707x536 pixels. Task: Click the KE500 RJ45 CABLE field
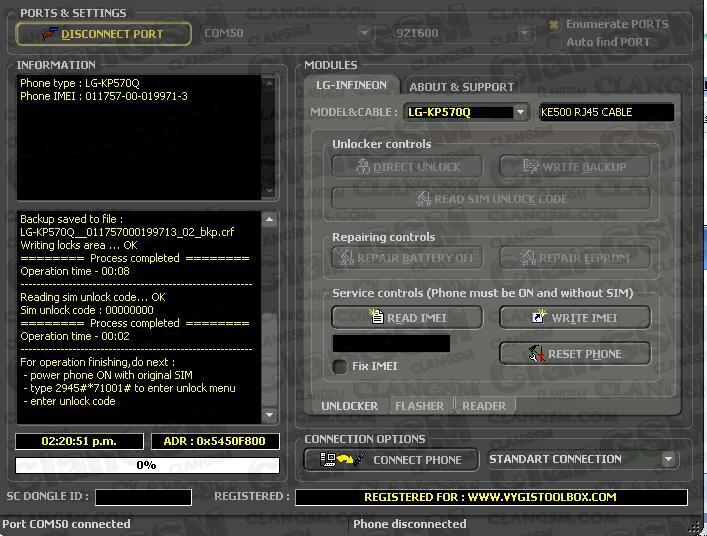point(606,112)
